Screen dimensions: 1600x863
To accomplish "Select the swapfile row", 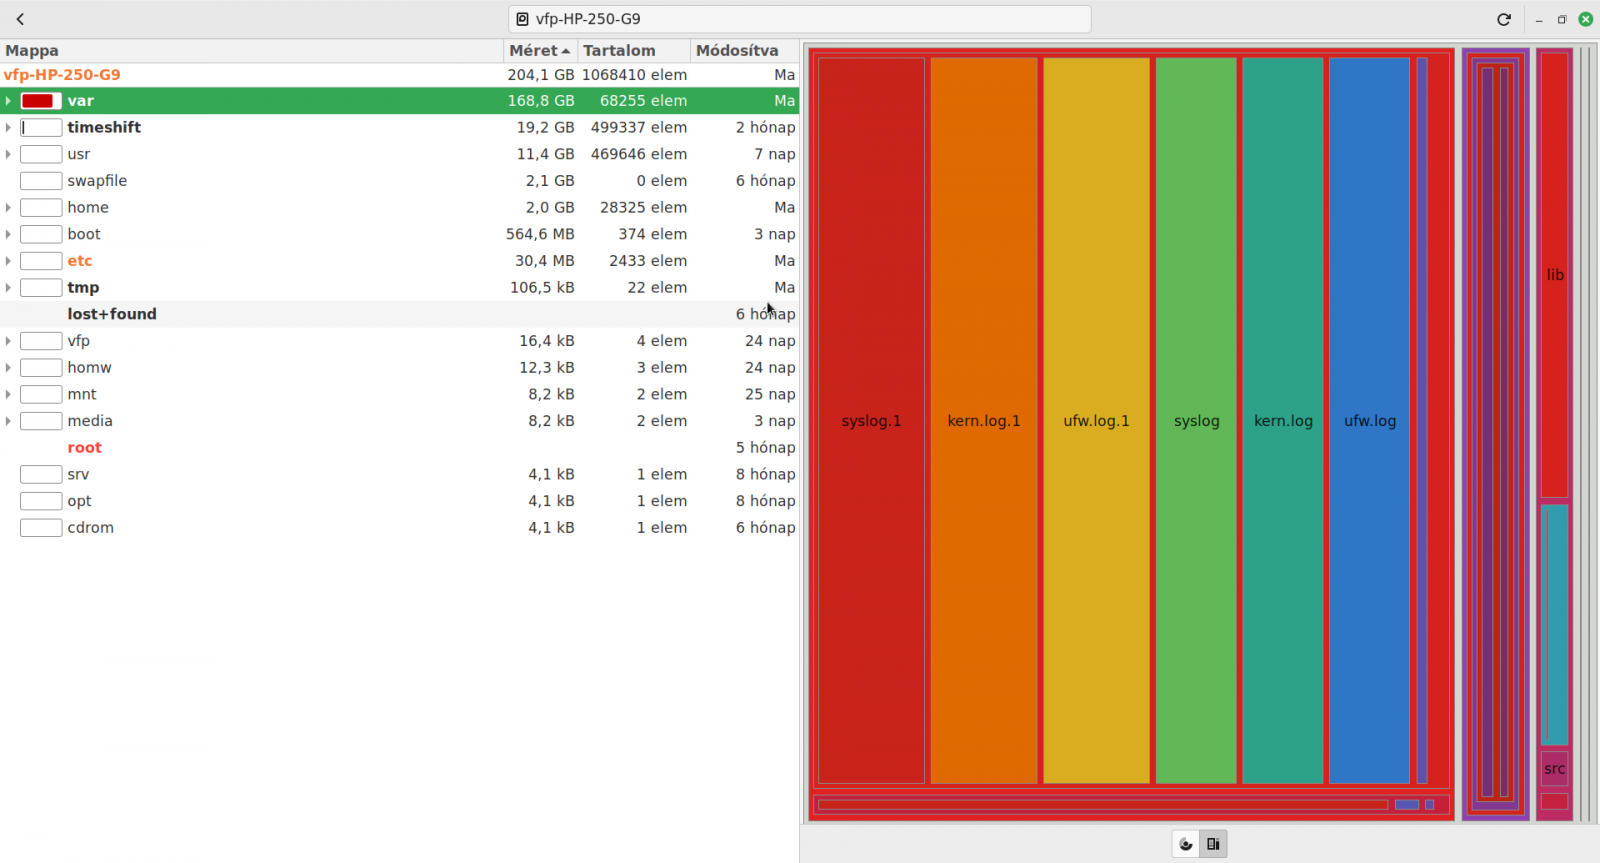I will (x=400, y=181).
